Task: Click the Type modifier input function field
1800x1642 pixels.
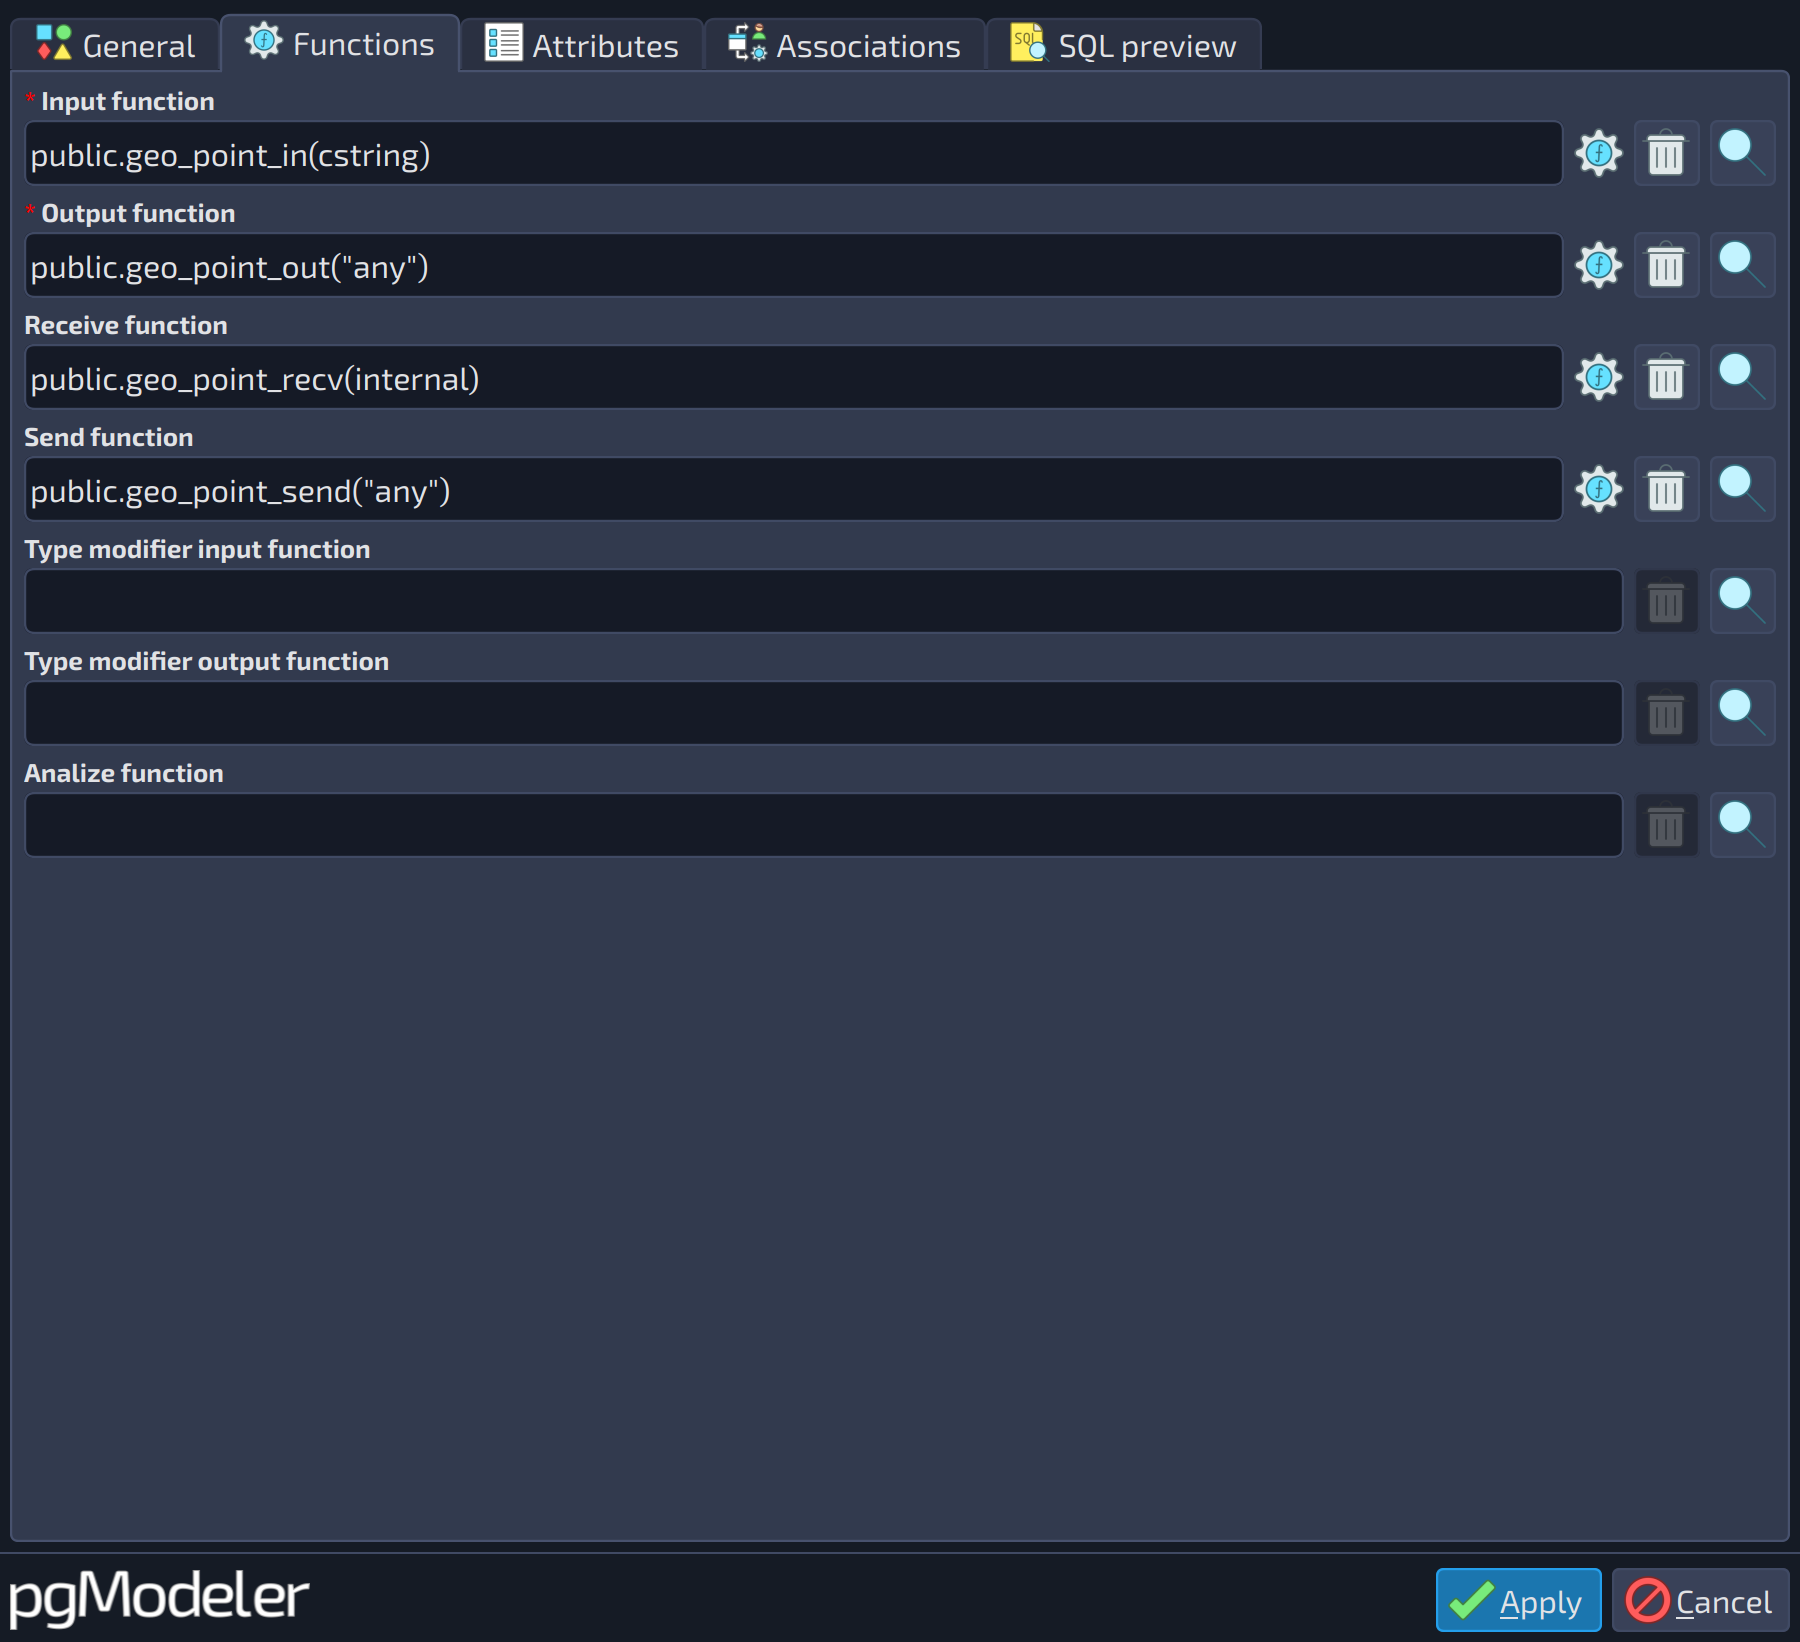Action: pyautogui.click(x=823, y=602)
